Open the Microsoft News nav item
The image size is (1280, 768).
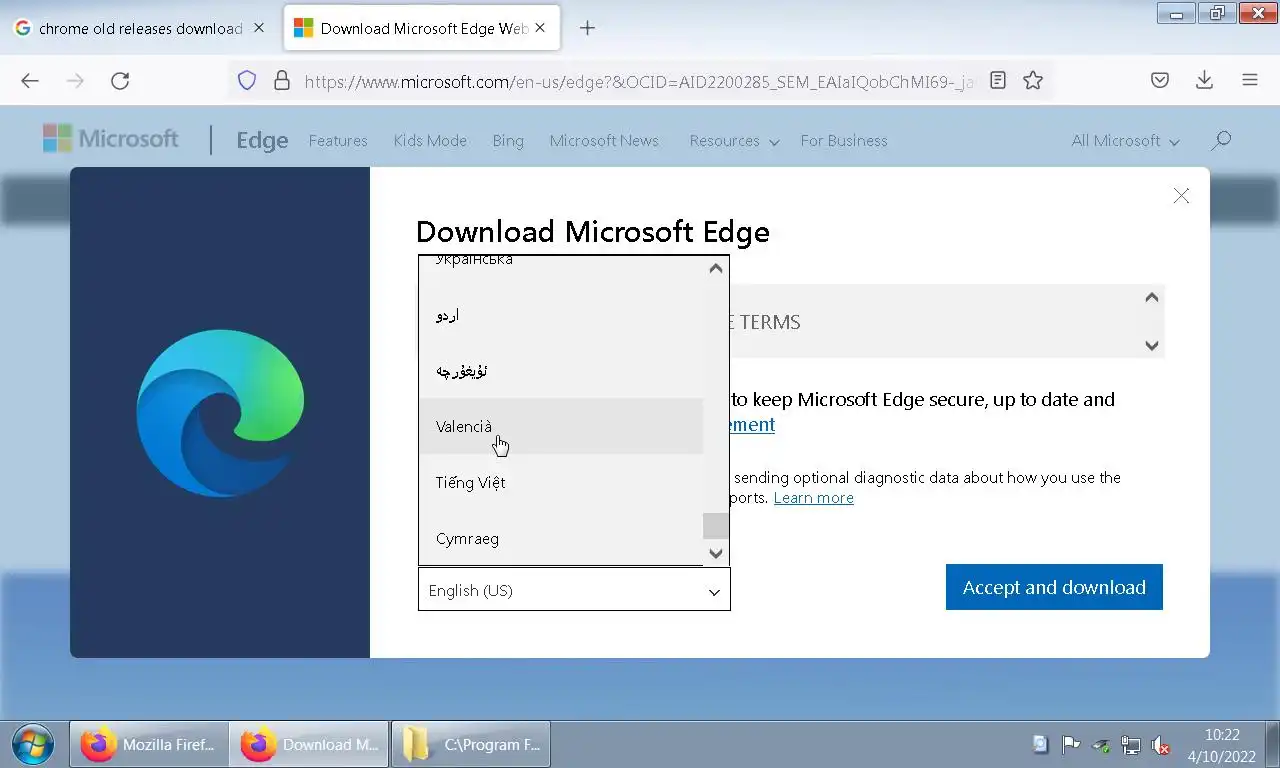coord(604,141)
